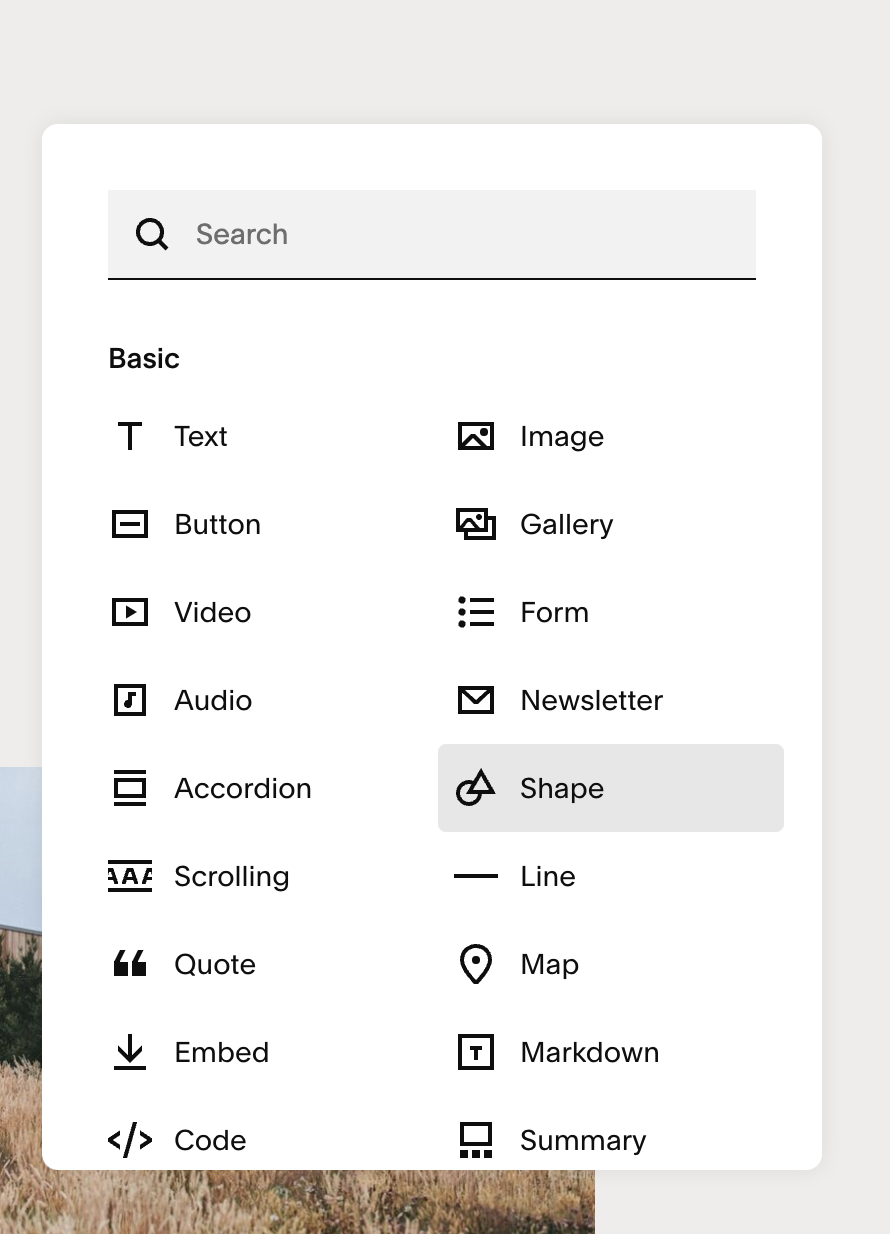Insert an Image block
Viewport: 890px width, 1234px height.
pyautogui.click(x=475, y=436)
